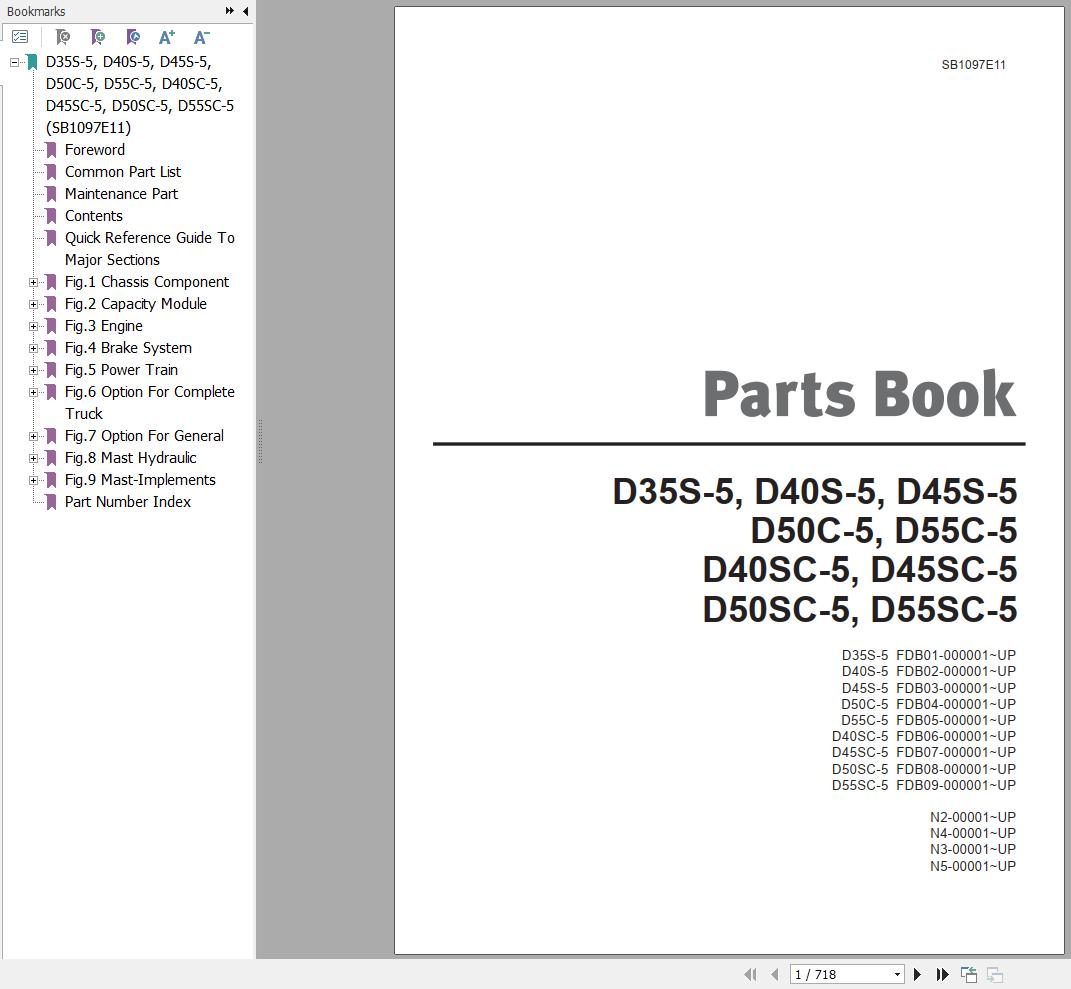Select the Fig.8 Mast Hydraulic bookmark label
The height and width of the screenshot is (989, 1071).
(x=130, y=458)
